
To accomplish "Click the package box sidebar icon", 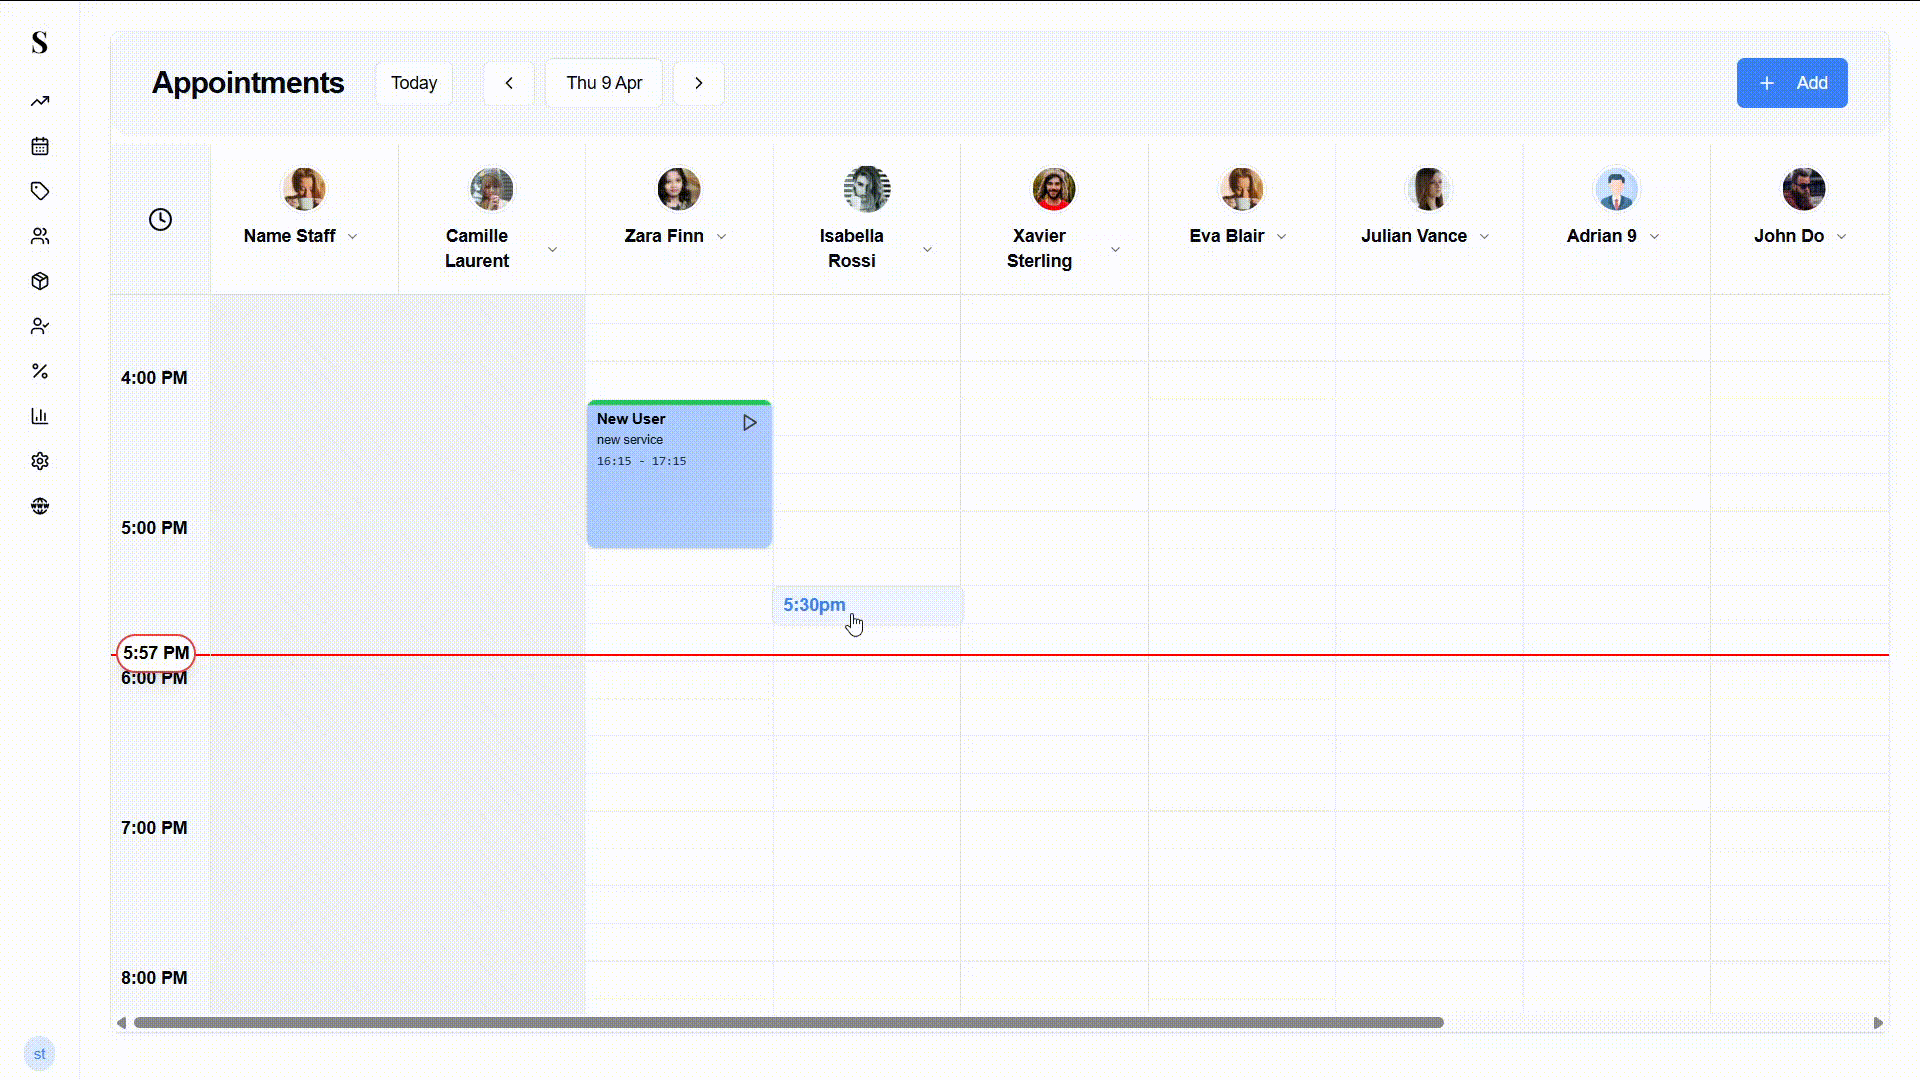I will [40, 281].
